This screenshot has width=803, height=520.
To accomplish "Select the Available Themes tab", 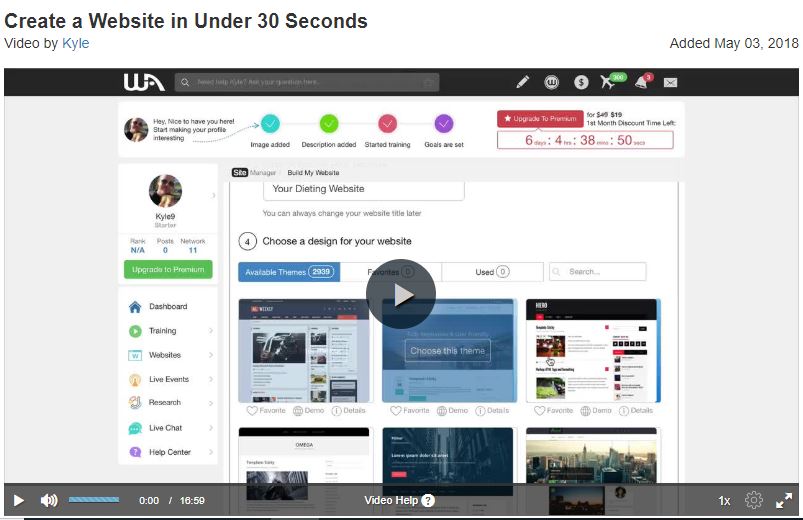I will tap(289, 272).
